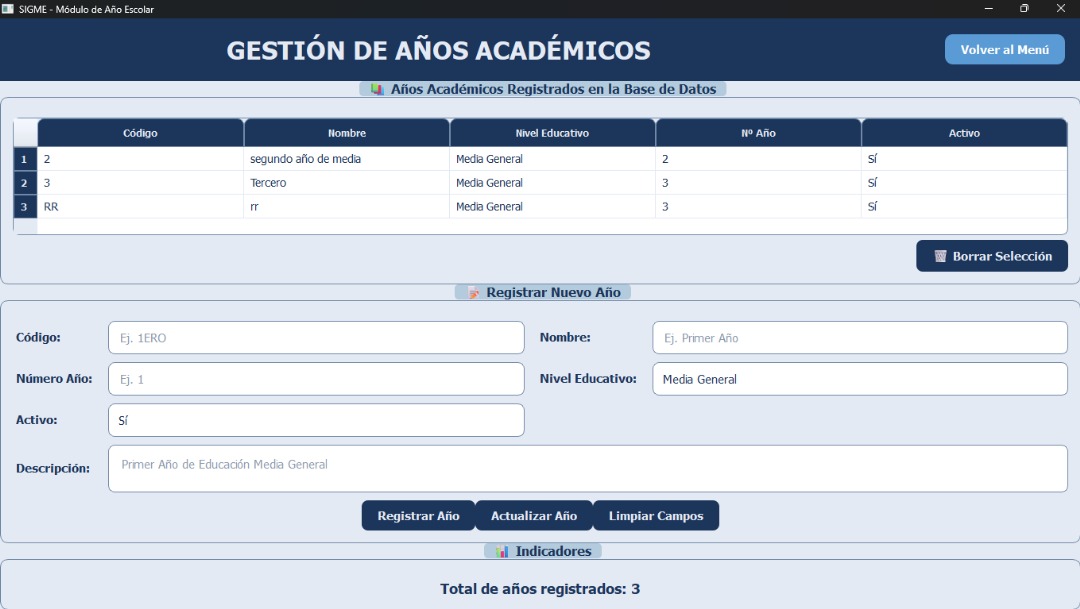Viewport: 1080px width, 609px height.
Task: Click the Limpiar Campos button
Action: coord(656,516)
